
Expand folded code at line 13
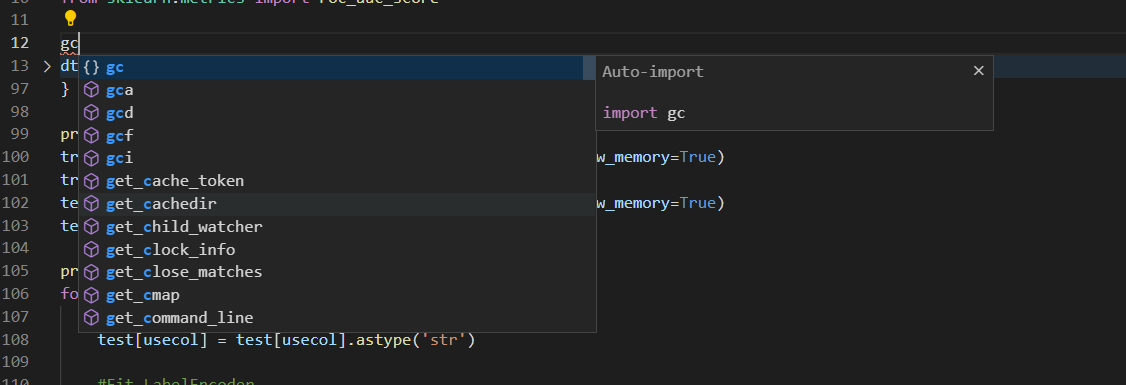coord(47,67)
